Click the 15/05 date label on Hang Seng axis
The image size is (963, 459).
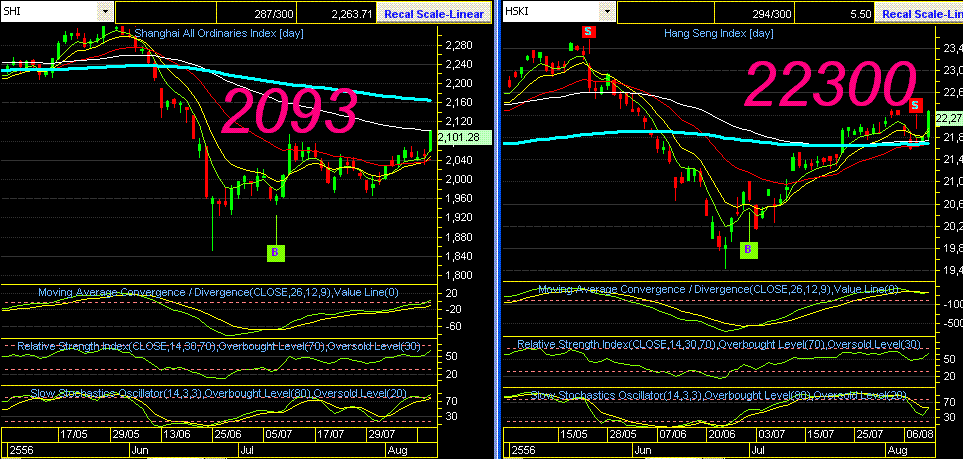(573, 434)
